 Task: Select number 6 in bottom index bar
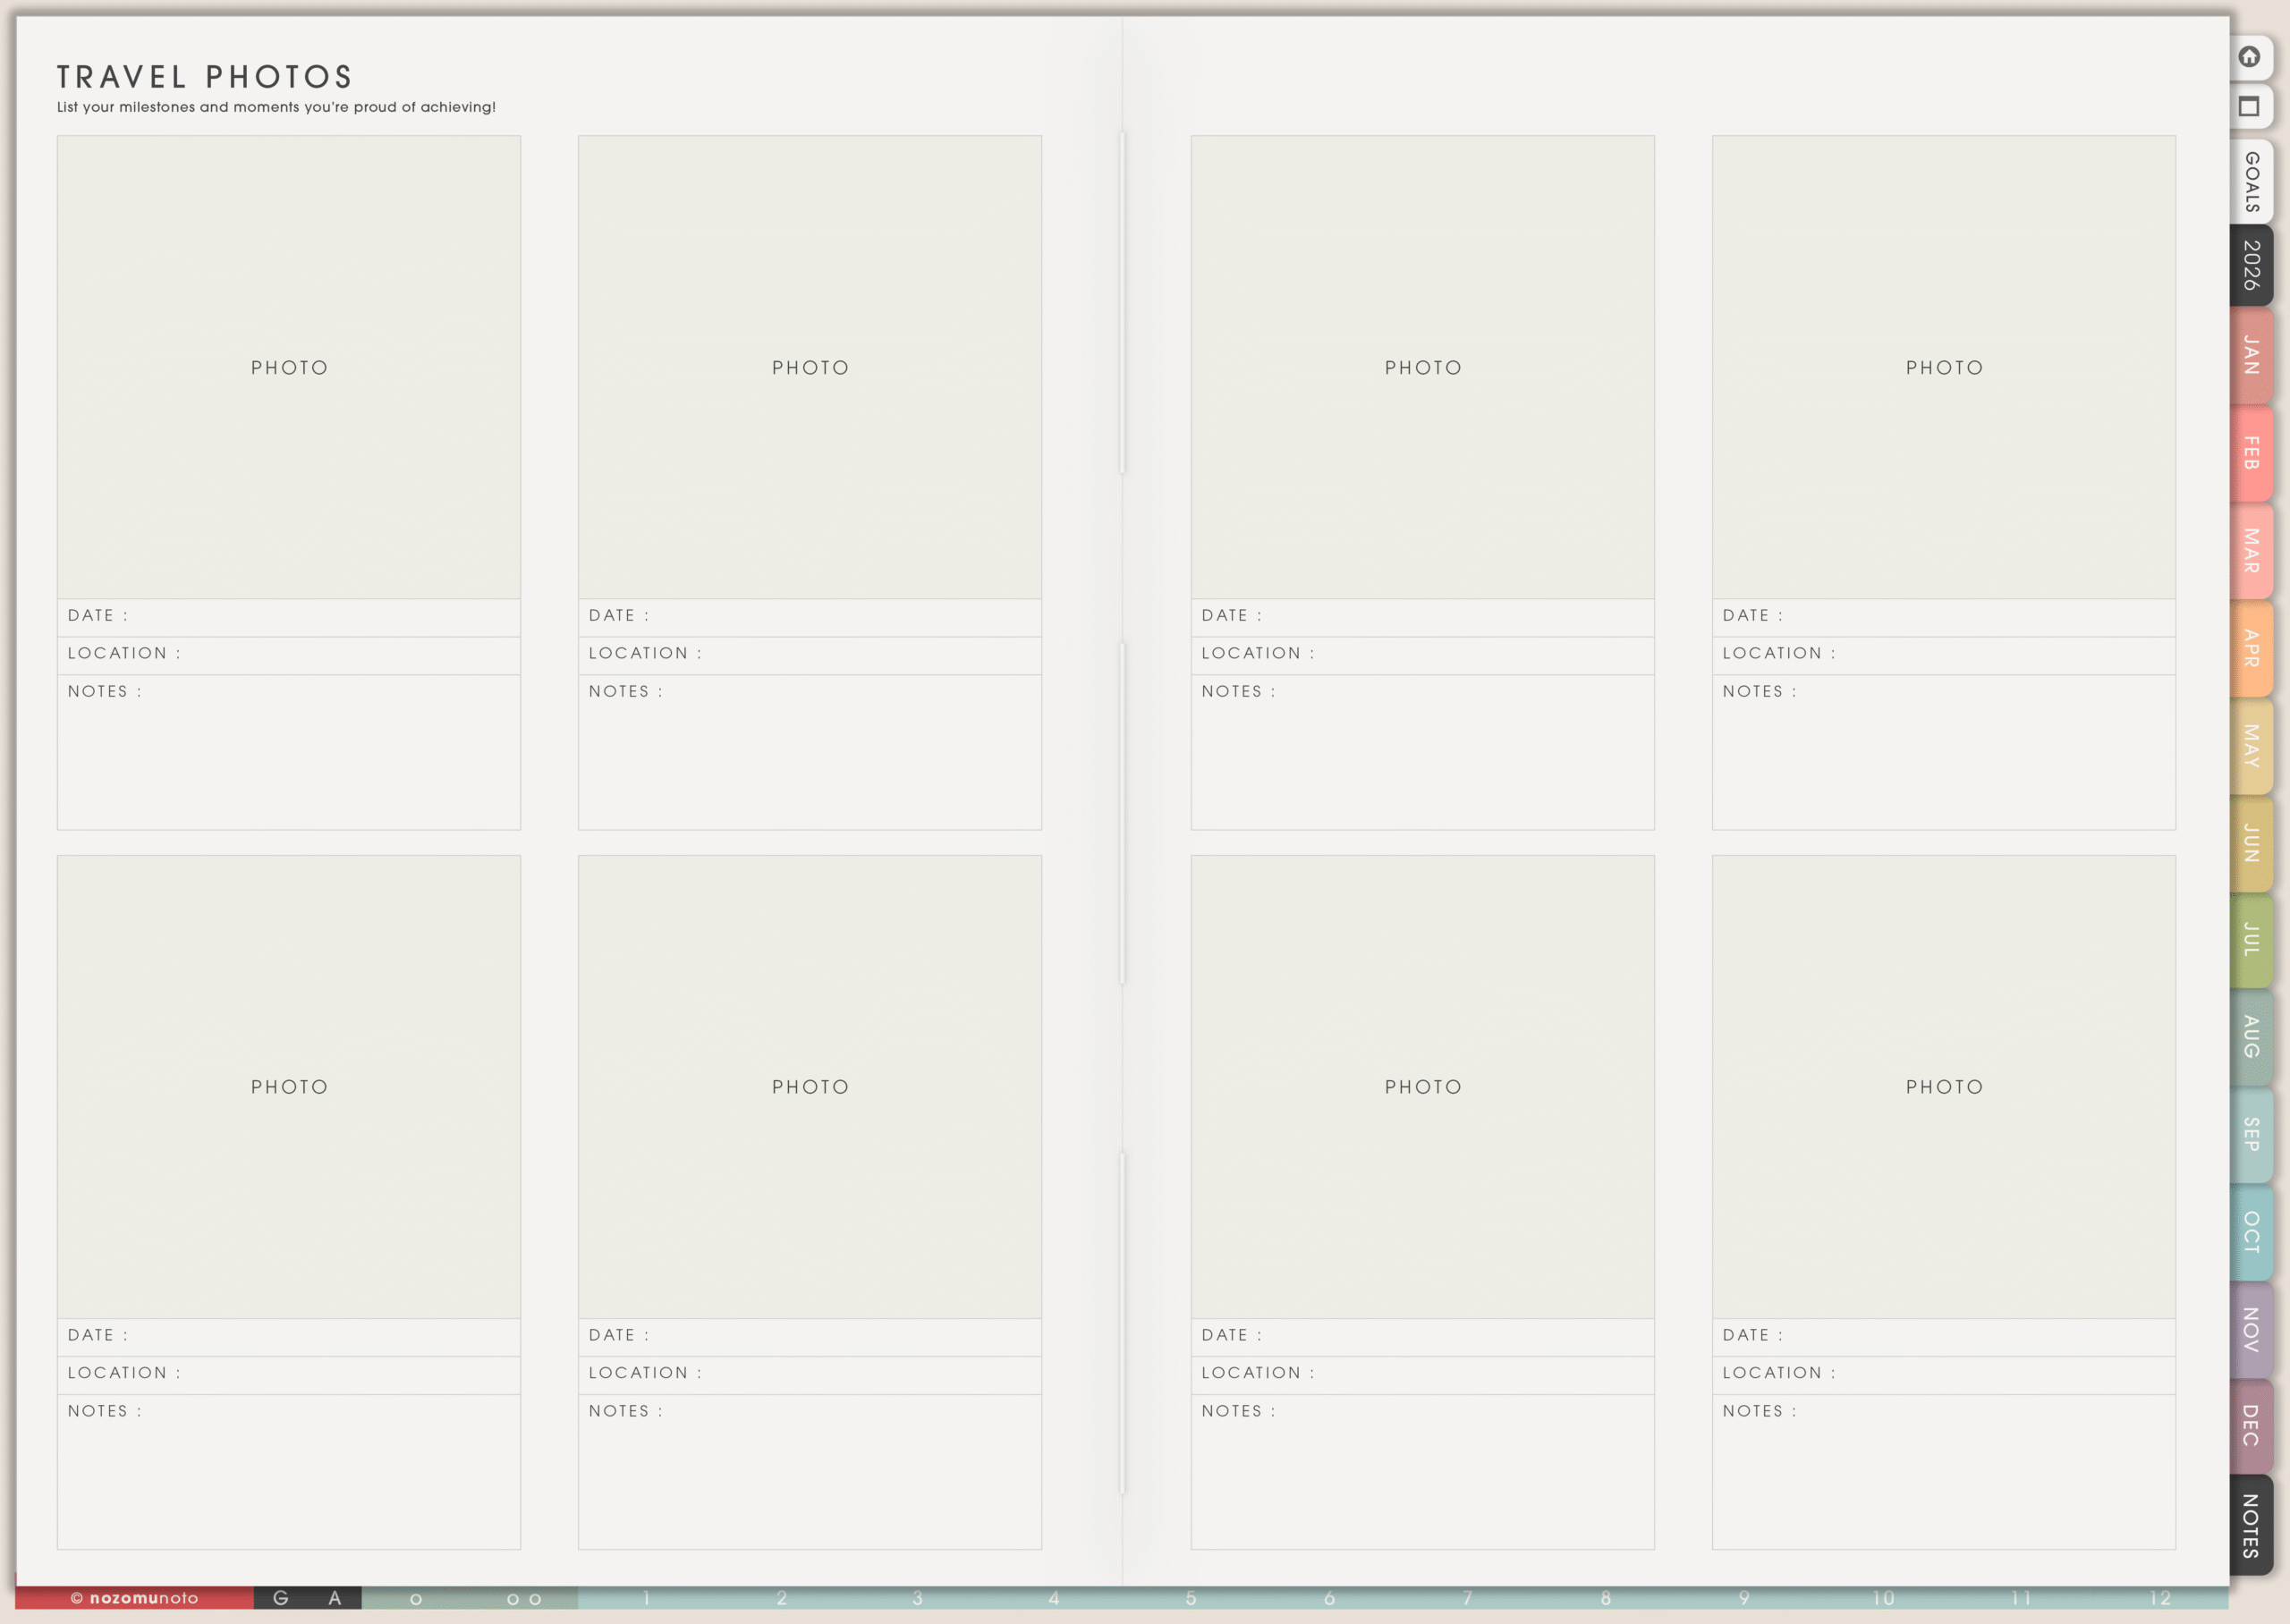pos(1329,1598)
